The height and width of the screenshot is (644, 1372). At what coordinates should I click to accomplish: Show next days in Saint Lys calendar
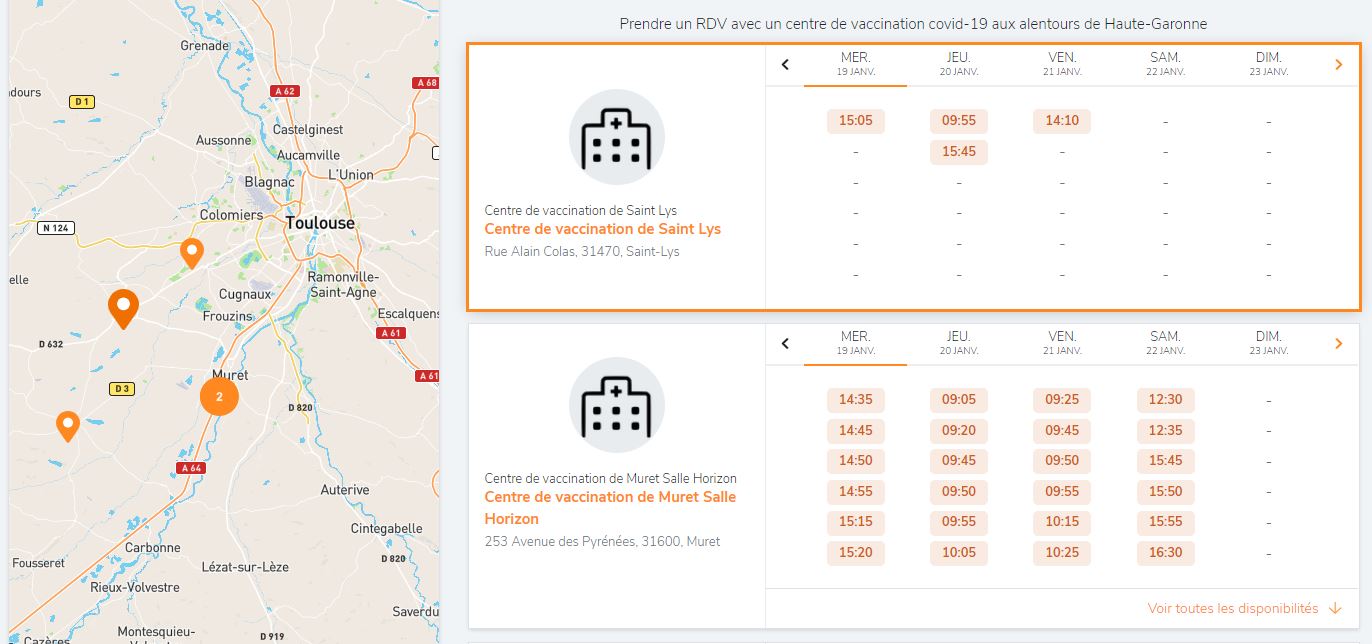pyautogui.click(x=1339, y=65)
